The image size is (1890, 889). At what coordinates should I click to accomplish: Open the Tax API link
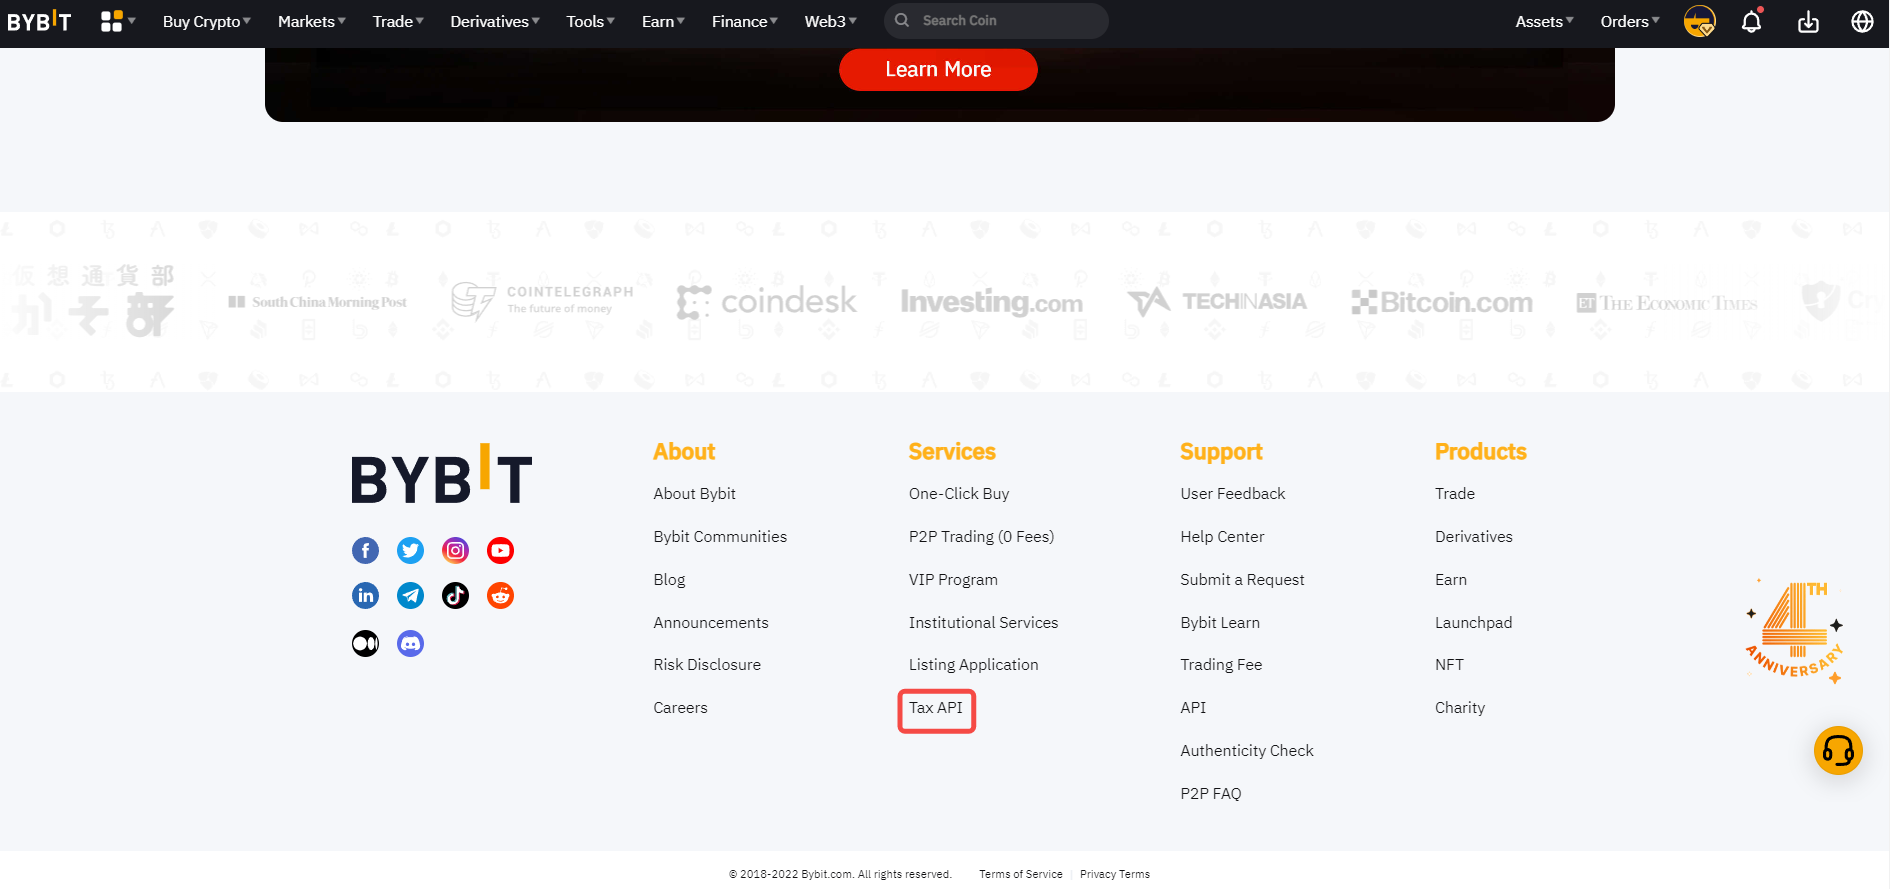tap(936, 708)
